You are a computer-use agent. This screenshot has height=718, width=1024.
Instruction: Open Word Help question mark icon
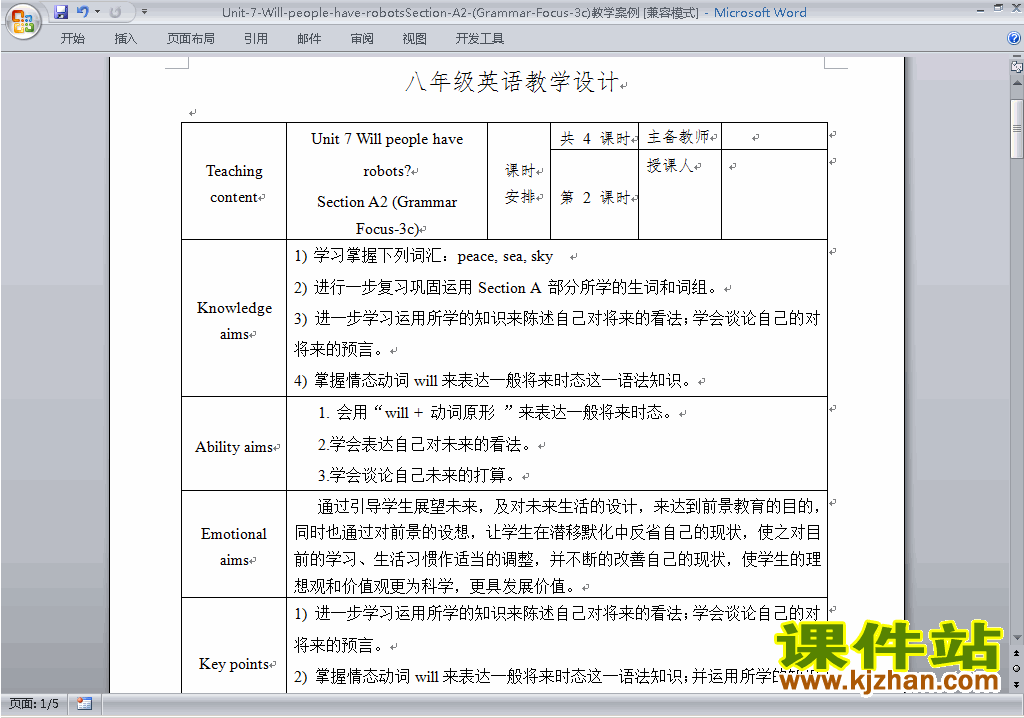tap(1014, 39)
